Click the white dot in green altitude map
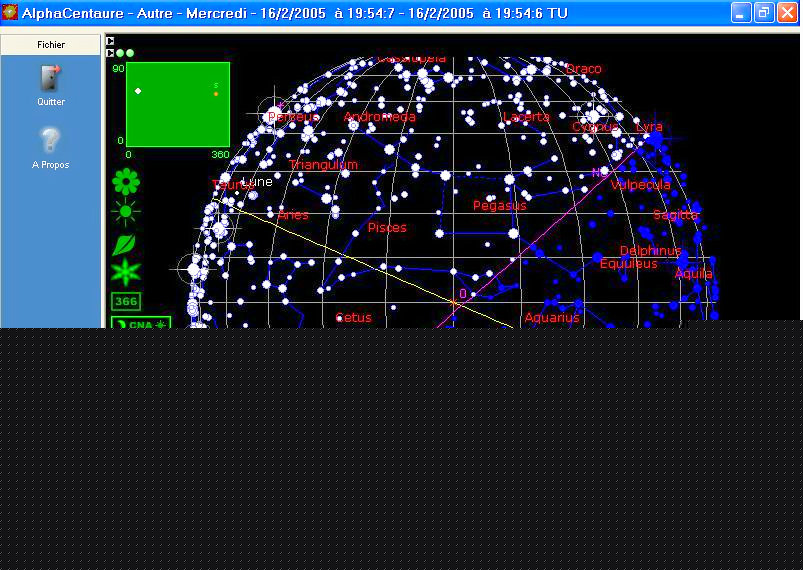The height and width of the screenshot is (570, 803). pos(138,91)
